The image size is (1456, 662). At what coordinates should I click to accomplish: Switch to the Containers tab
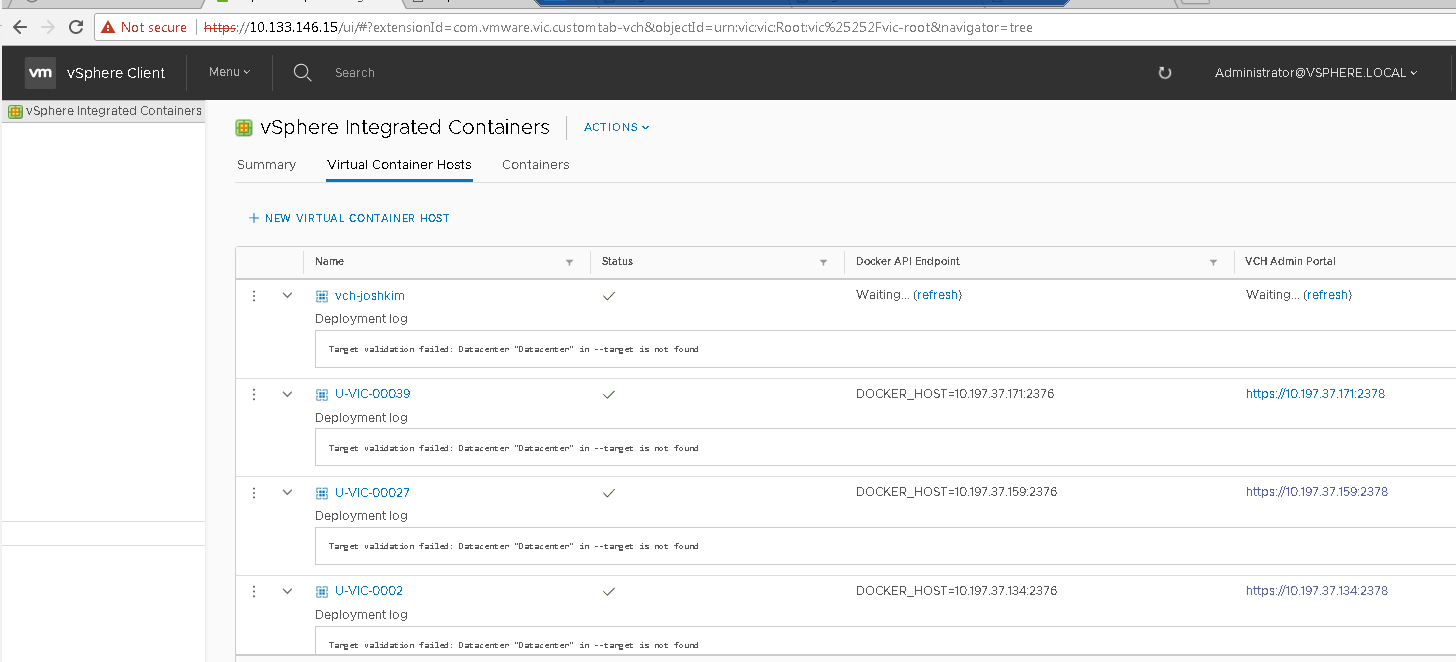coord(535,164)
